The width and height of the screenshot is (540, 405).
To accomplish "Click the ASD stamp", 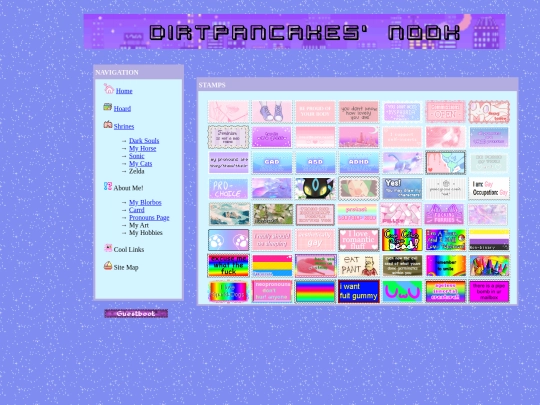I will (x=315, y=163).
